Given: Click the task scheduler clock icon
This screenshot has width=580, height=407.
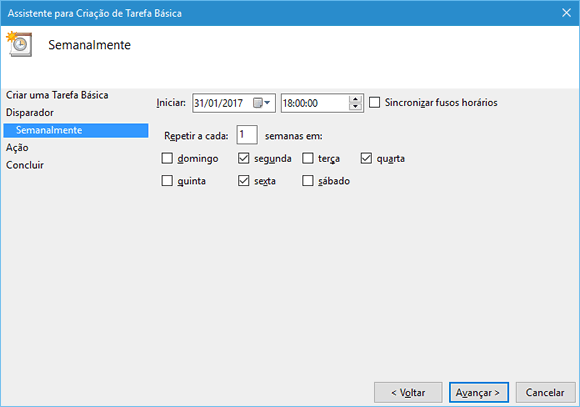Looking at the screenshot, I should [19, 44].
